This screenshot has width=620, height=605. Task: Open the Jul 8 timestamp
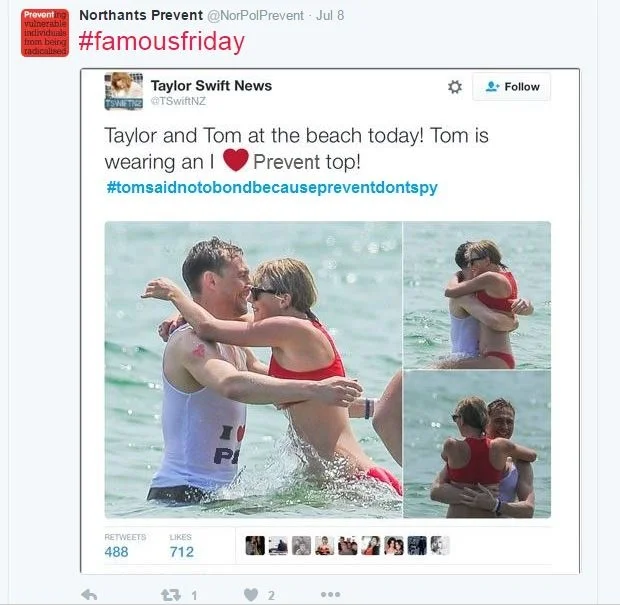point(330,15)
